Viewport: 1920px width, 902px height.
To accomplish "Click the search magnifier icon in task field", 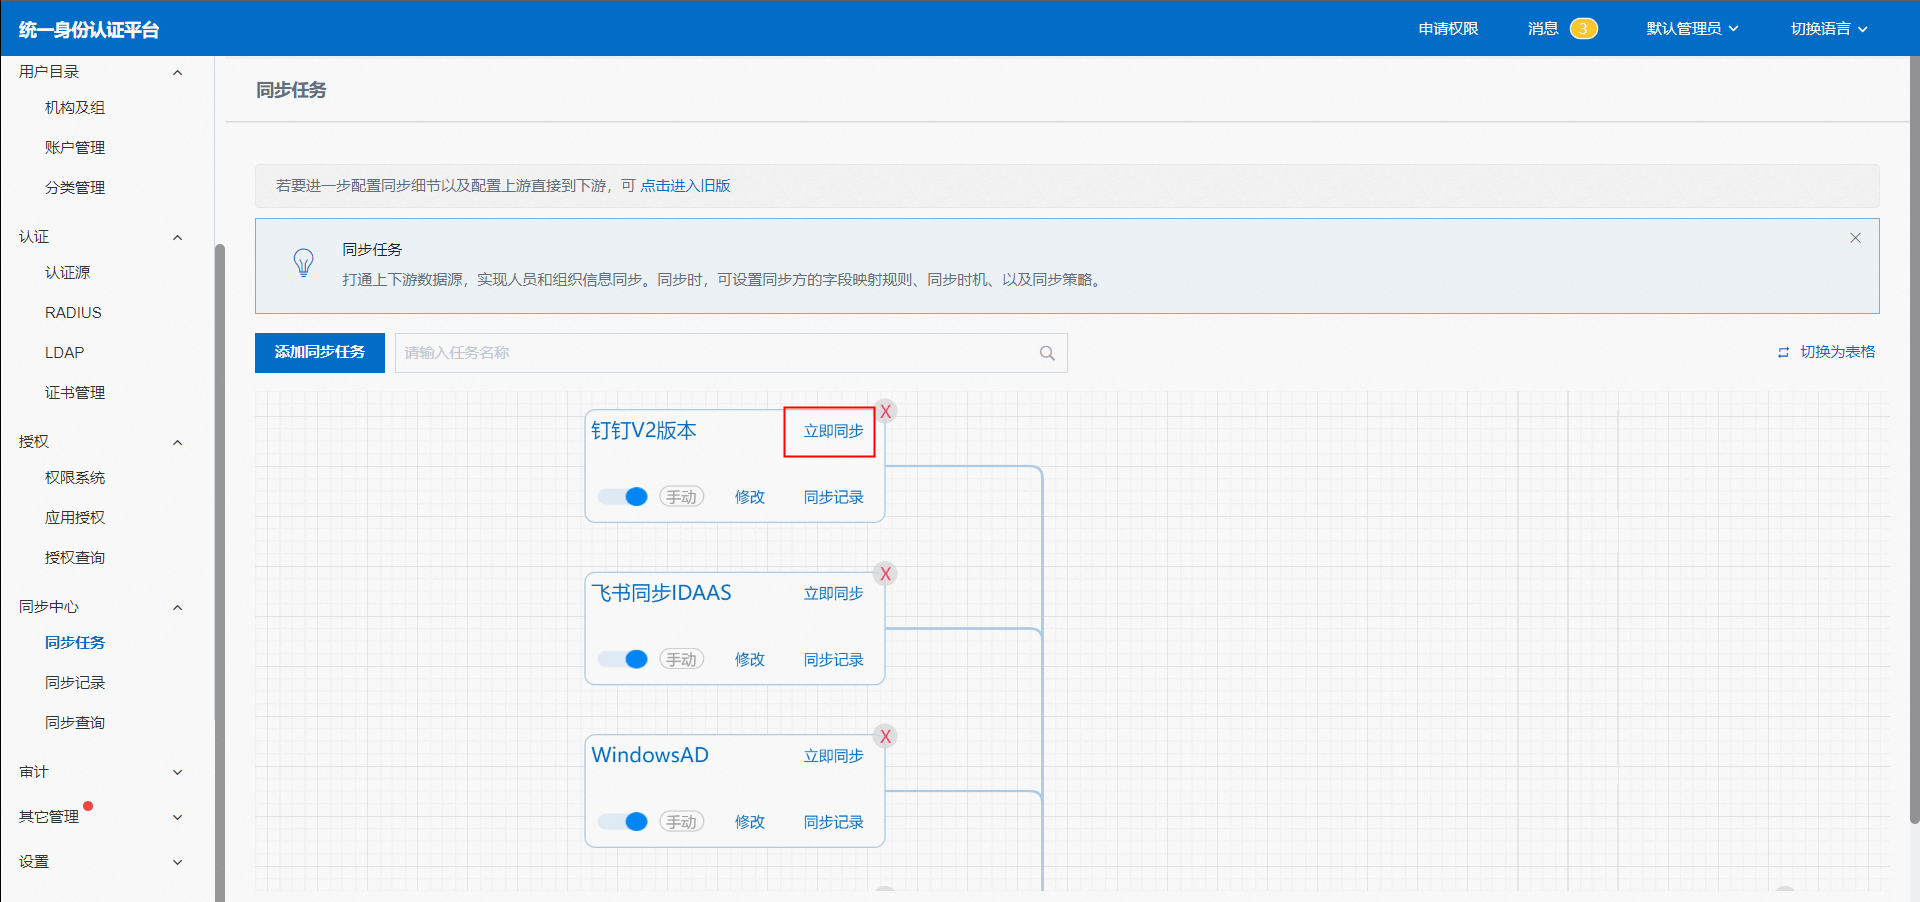I will click(1047, 353).
